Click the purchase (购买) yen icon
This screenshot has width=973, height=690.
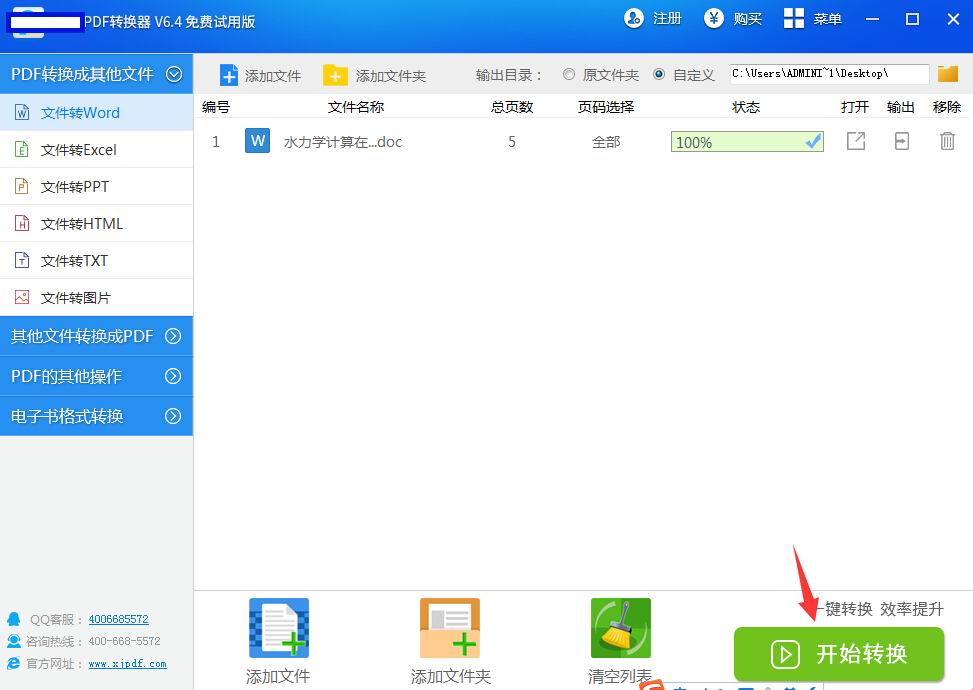click(714, 19)
